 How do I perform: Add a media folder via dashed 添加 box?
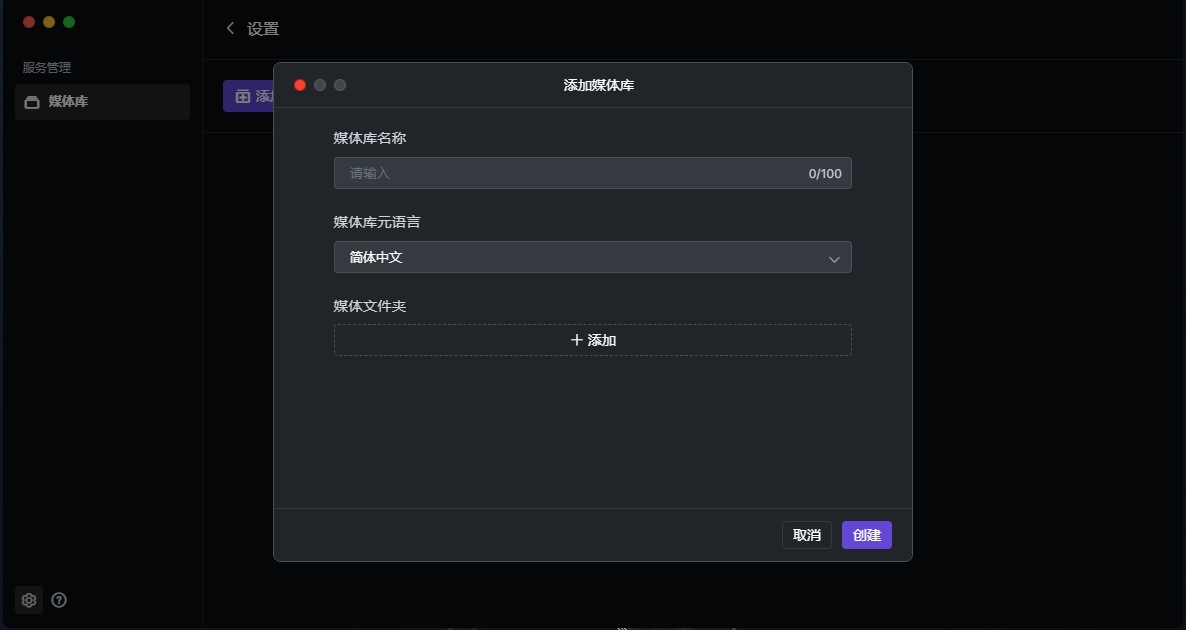(592, 340)
